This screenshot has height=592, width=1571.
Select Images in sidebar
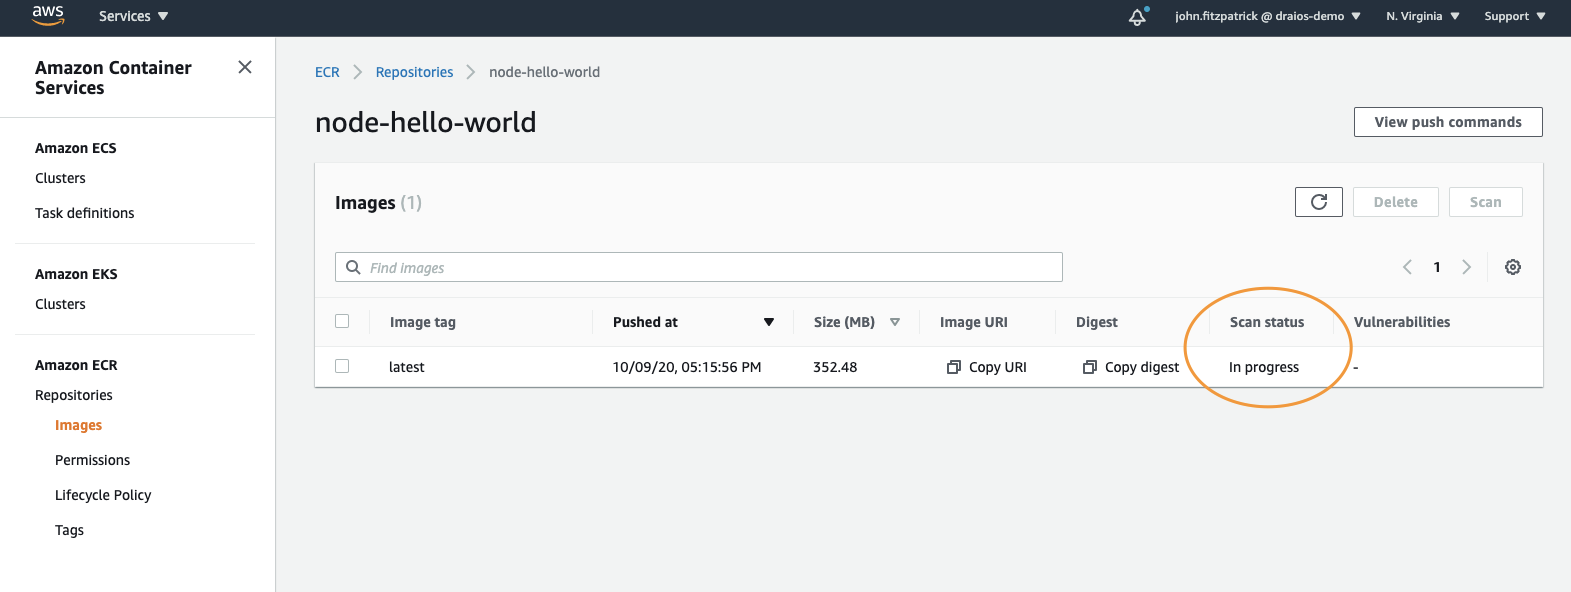pos(79,425)
